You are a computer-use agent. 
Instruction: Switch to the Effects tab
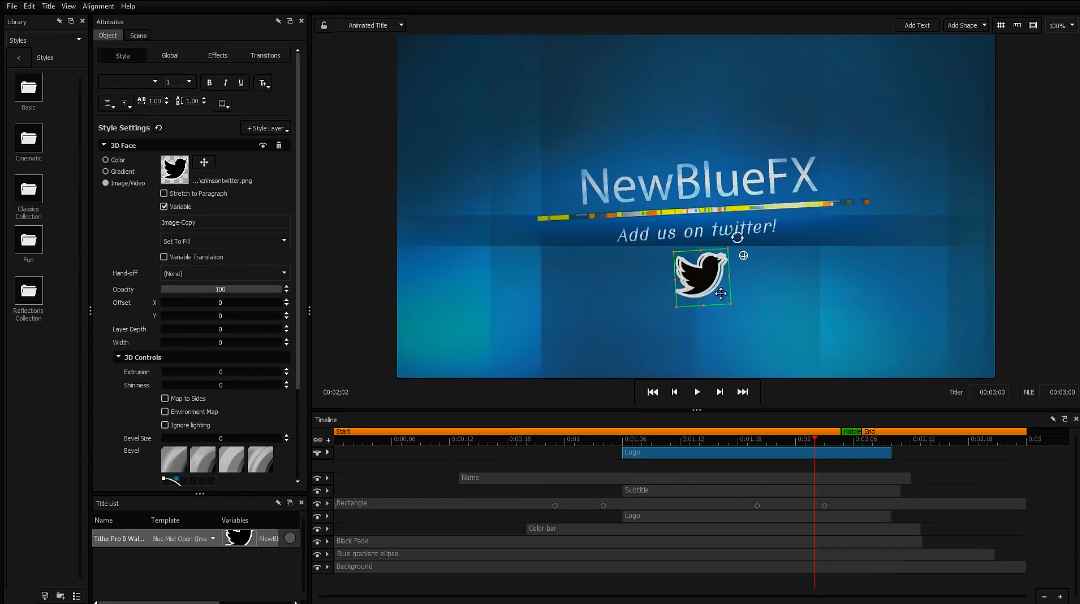click(x=218, y=56)
